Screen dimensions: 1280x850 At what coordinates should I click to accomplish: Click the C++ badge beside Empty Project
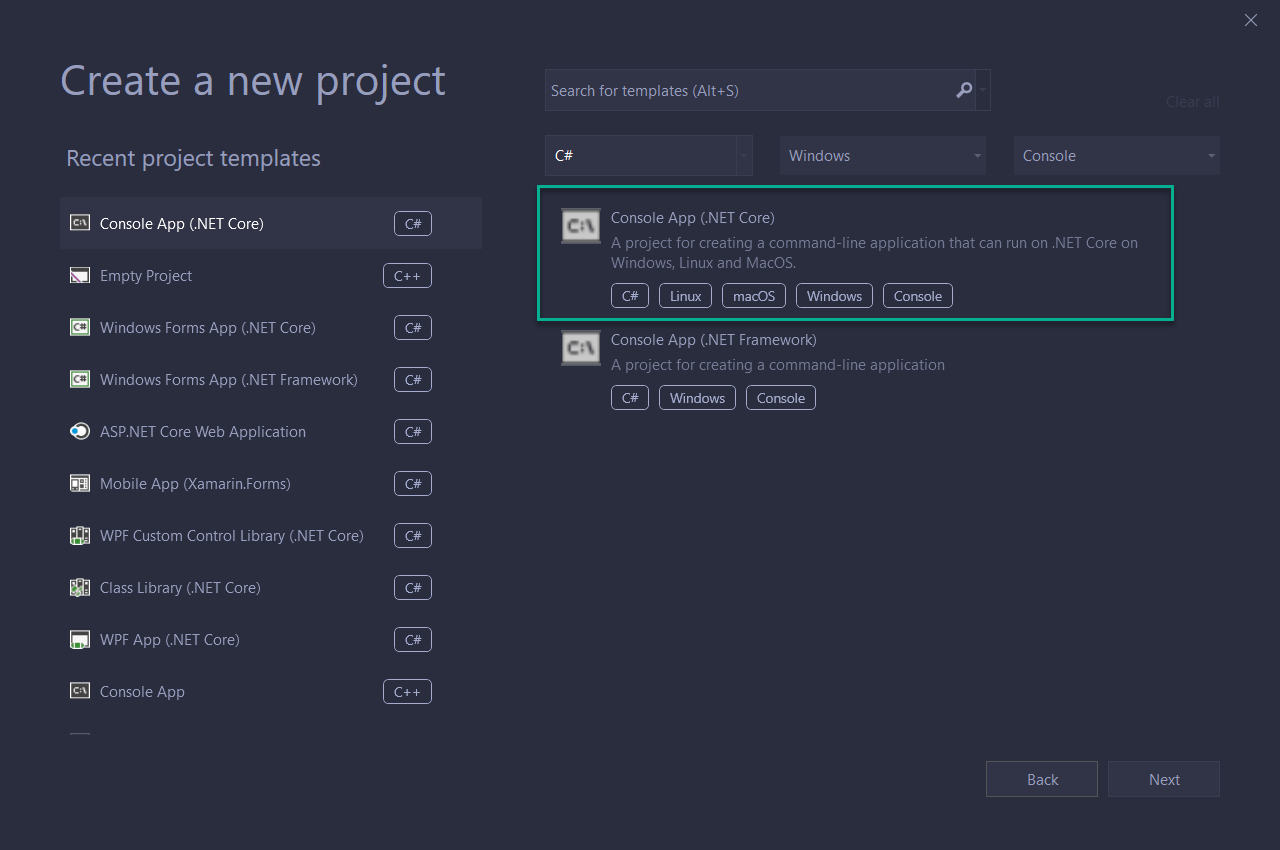point(407,275)
